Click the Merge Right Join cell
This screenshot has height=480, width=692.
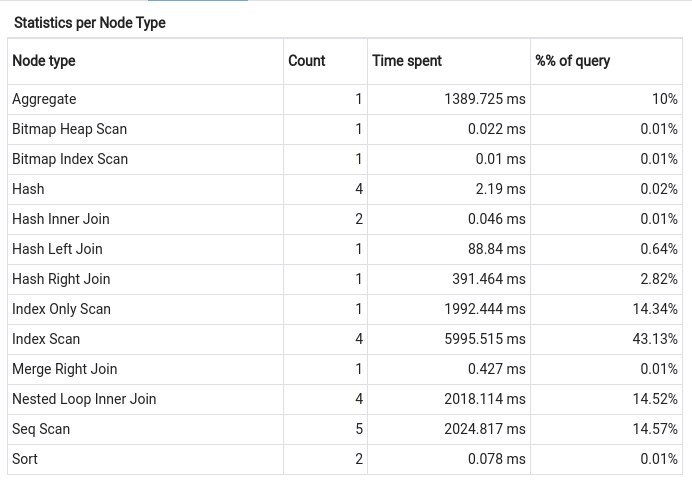[x=64, y=369]
